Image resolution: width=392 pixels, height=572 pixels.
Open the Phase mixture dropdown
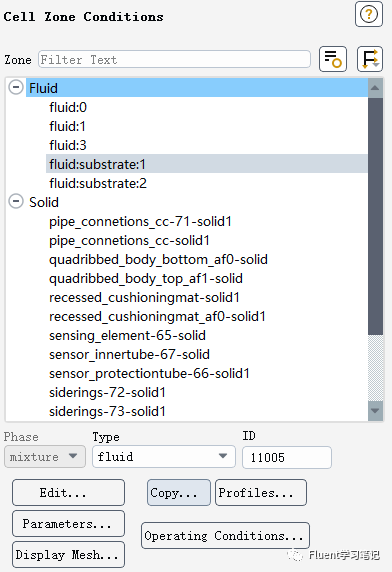[45, 456]
